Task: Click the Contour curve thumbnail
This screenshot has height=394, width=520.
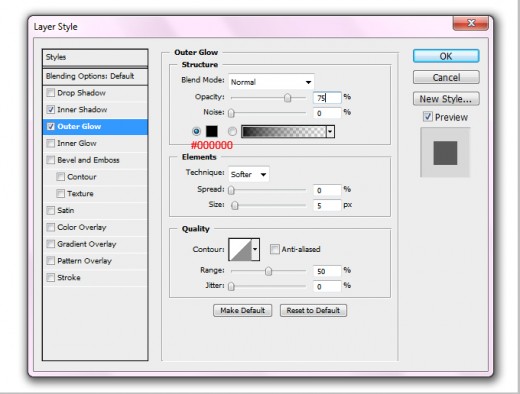Action: pos(240,249)
